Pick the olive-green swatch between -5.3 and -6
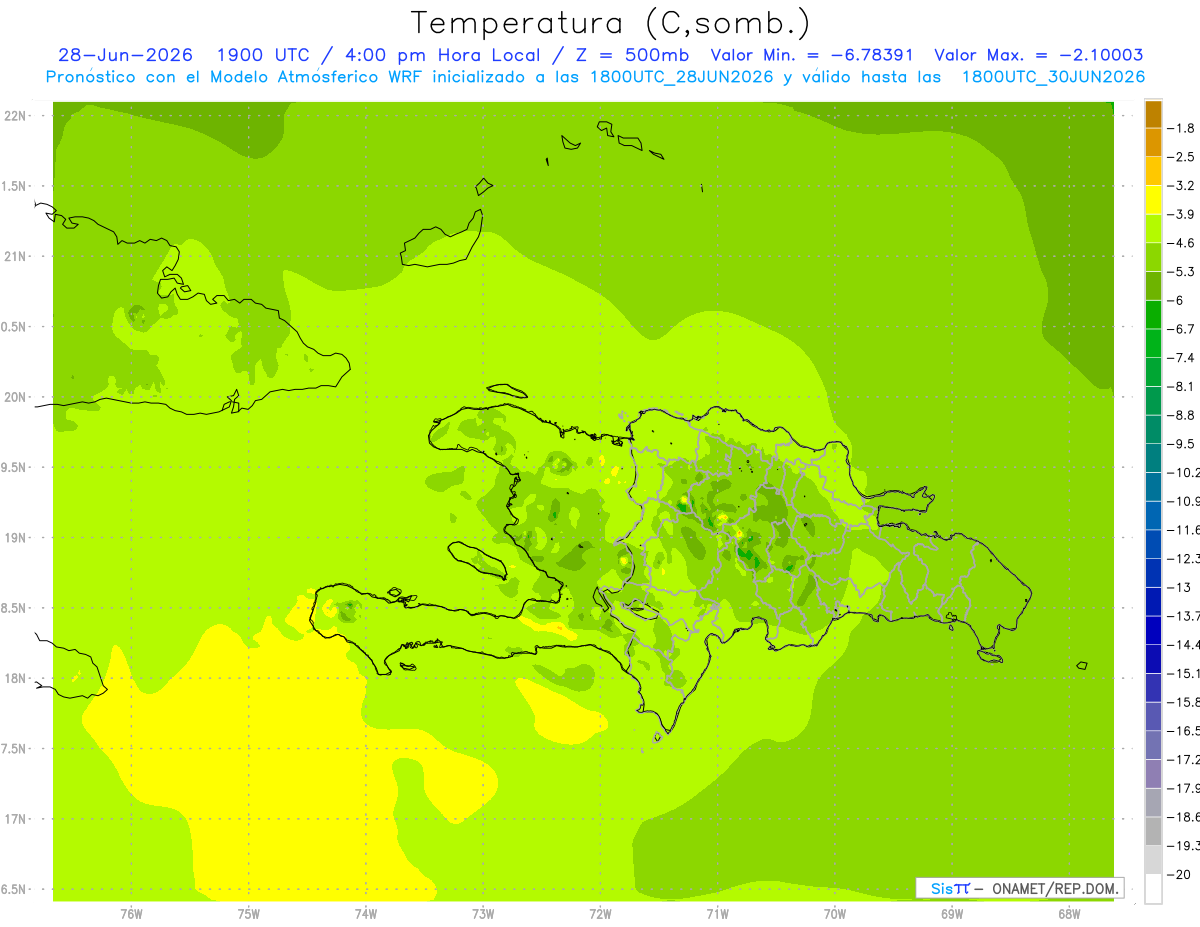This screenshot has height=927, width=1200. pyautogui.click(x=1153, y=286)
